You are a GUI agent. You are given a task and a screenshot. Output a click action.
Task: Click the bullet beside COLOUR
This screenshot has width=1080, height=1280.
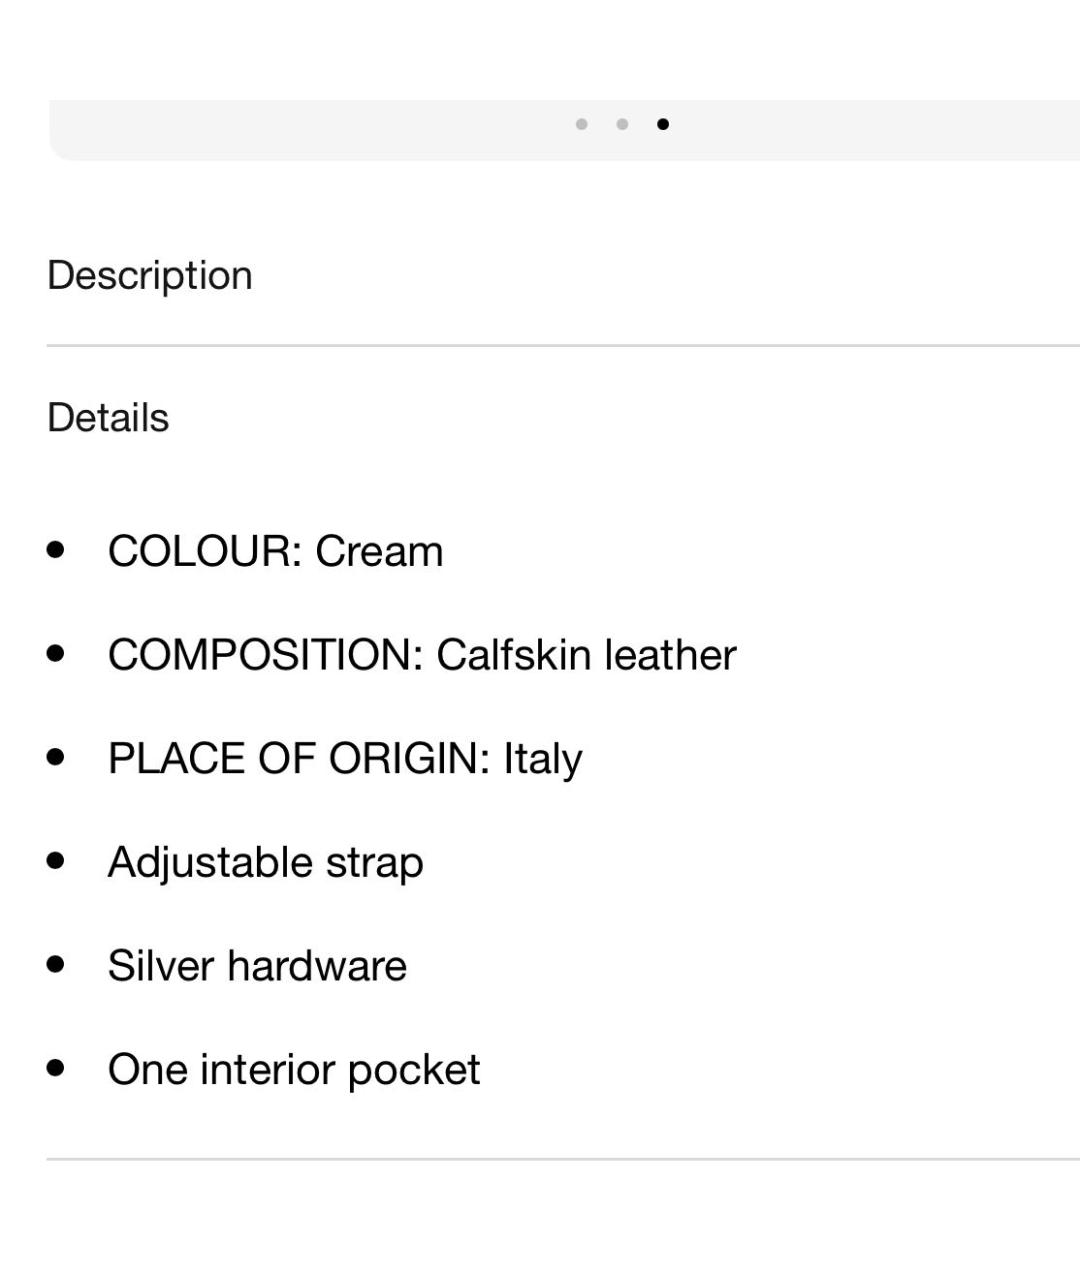56,550
